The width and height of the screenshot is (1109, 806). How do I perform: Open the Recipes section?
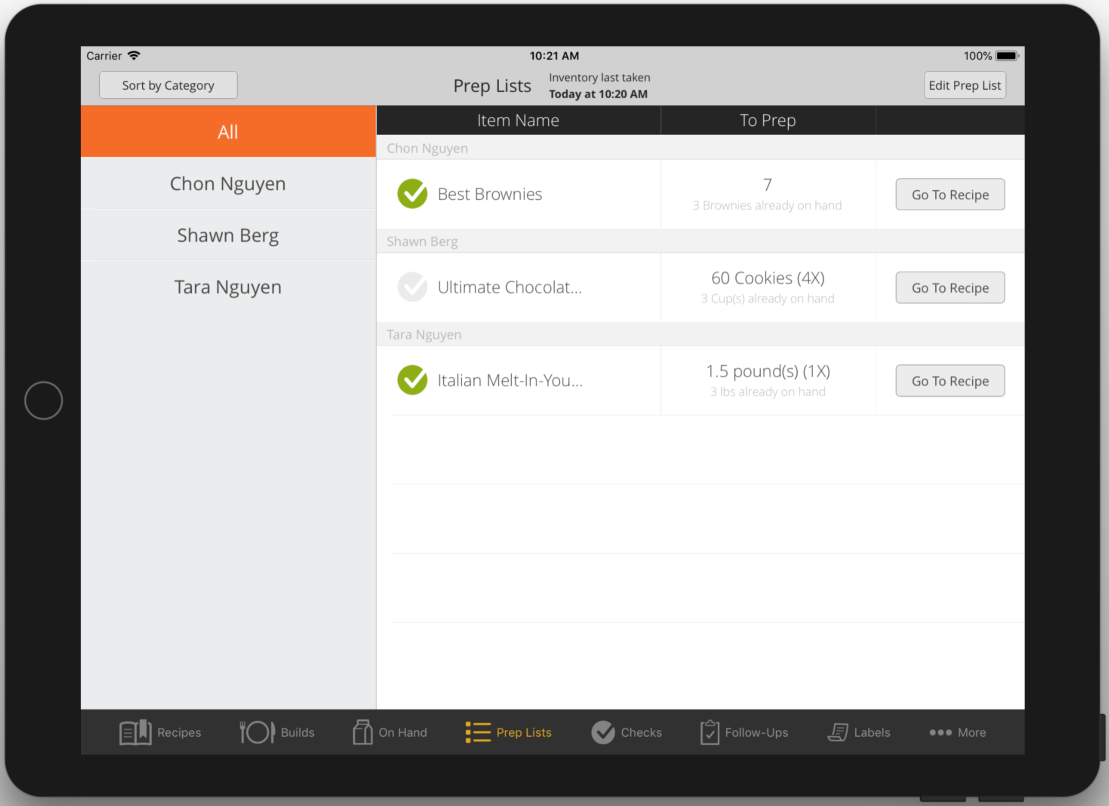[160, 732]
